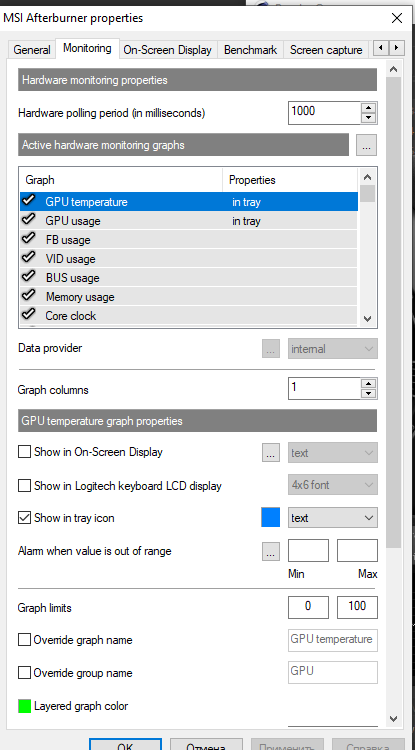Increase hardware polling period with up arrow
The width and height of the screenshot is (415, 750).
(x=368, y=107)
